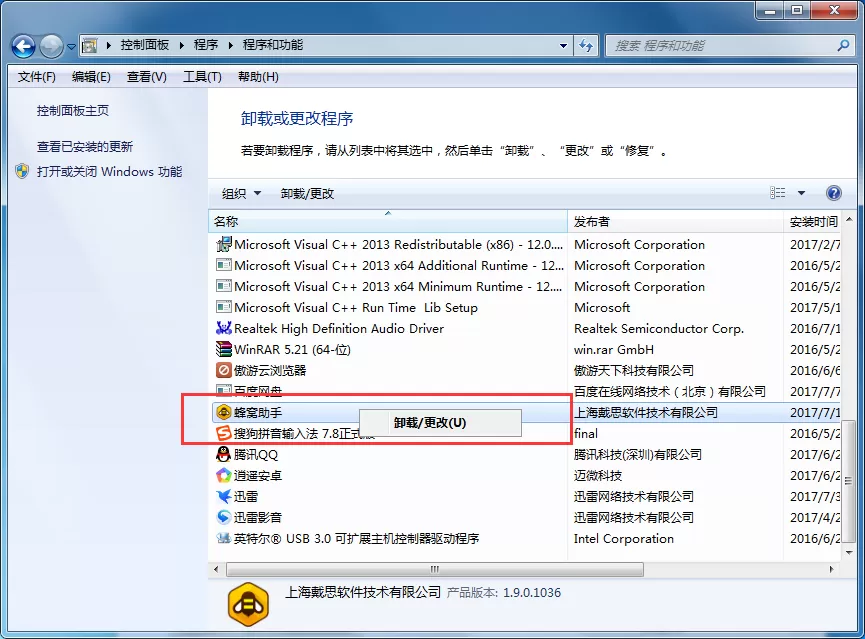Open address bar history dropdown
The height and width of the screenshot is (639, 865).
pyautogui.click(x=563, y=46)
